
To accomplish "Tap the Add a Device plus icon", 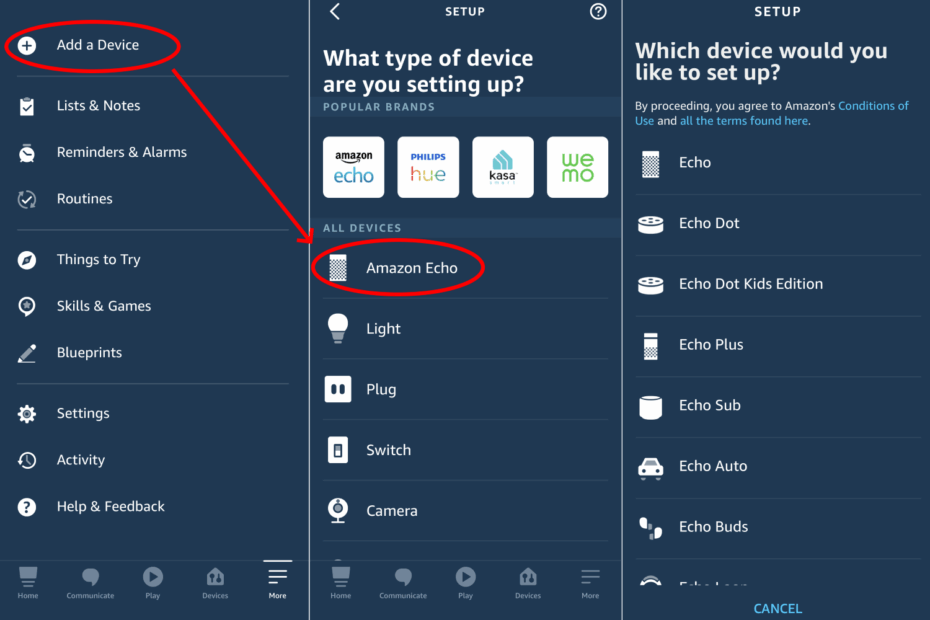I will click(x=27, y=45).
